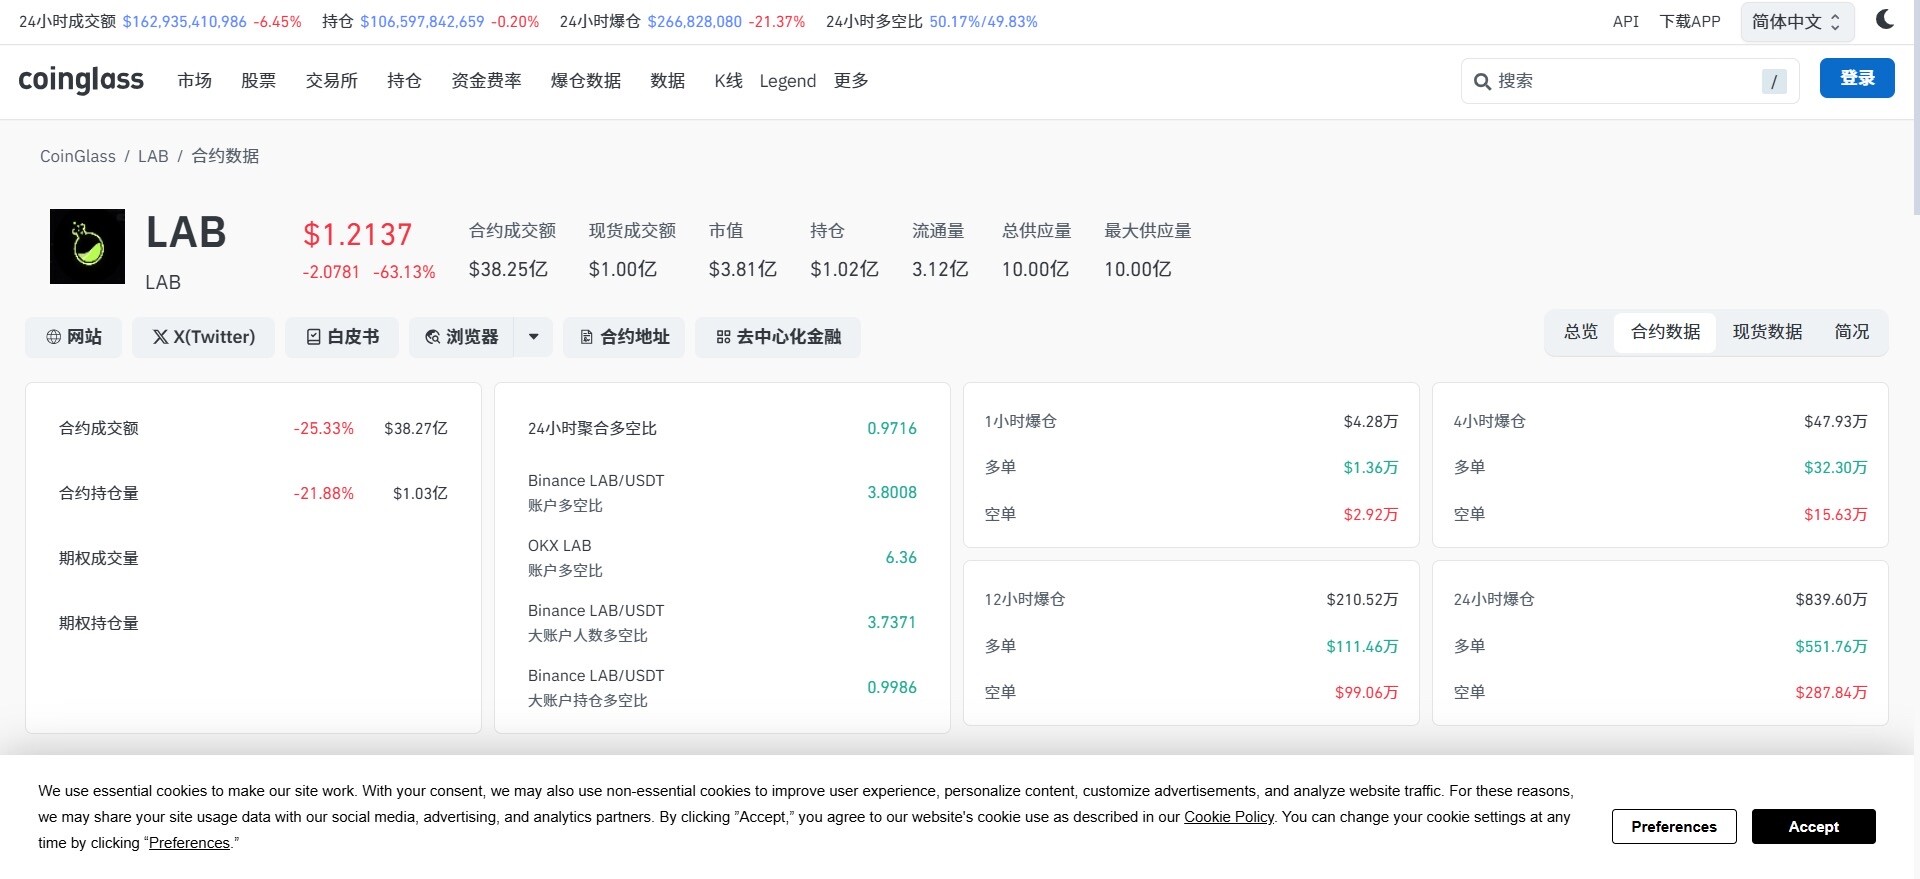The height and width of the screenshot is (879, 1920).
Task: Click the $1.2137 price value
Action: tap(358, 235)
